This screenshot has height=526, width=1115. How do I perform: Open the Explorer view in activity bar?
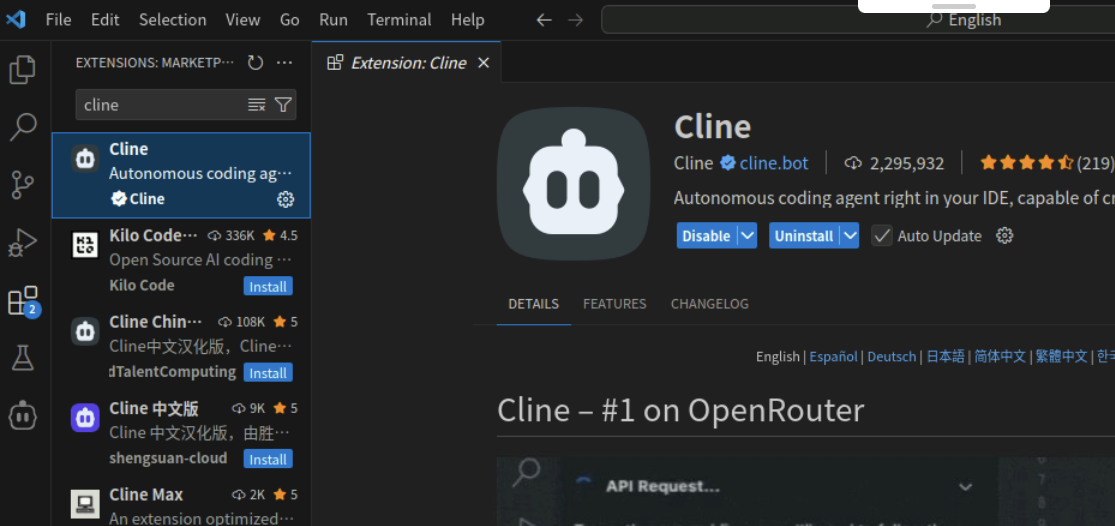click(22, 70)
